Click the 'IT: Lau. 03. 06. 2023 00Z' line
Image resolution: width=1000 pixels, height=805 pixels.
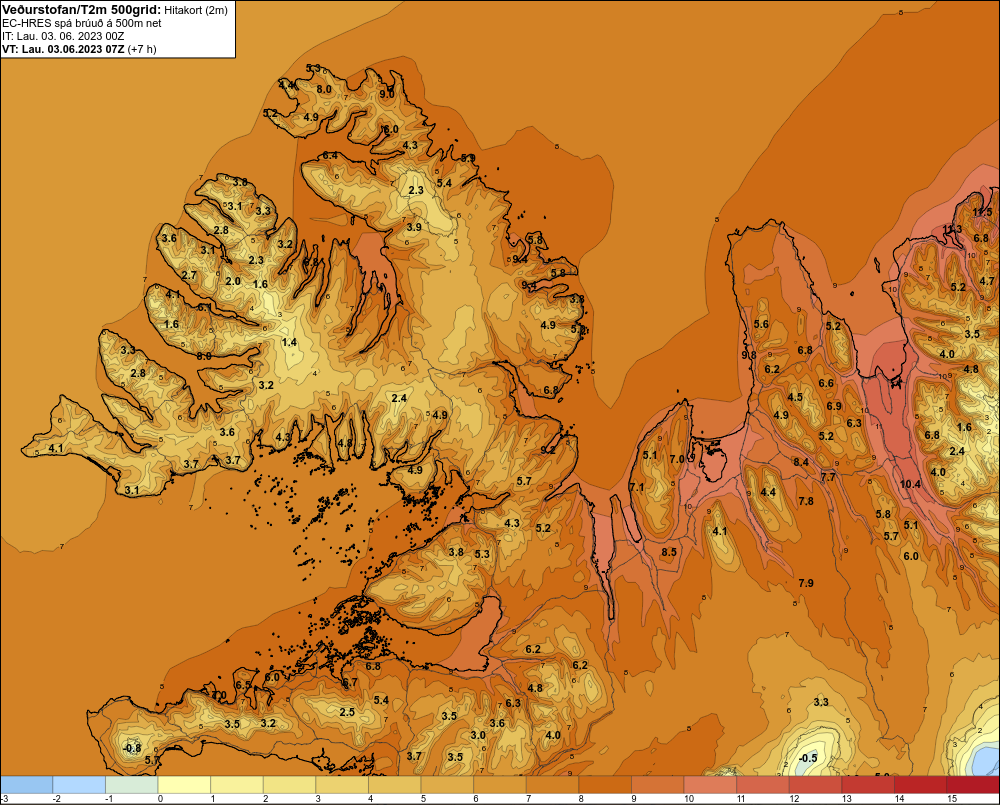point(63,36)
